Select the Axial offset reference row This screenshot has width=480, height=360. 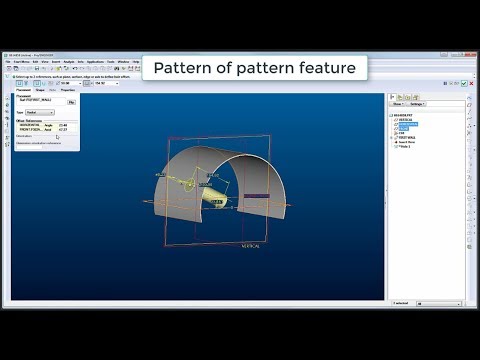(x=47, y=129)
